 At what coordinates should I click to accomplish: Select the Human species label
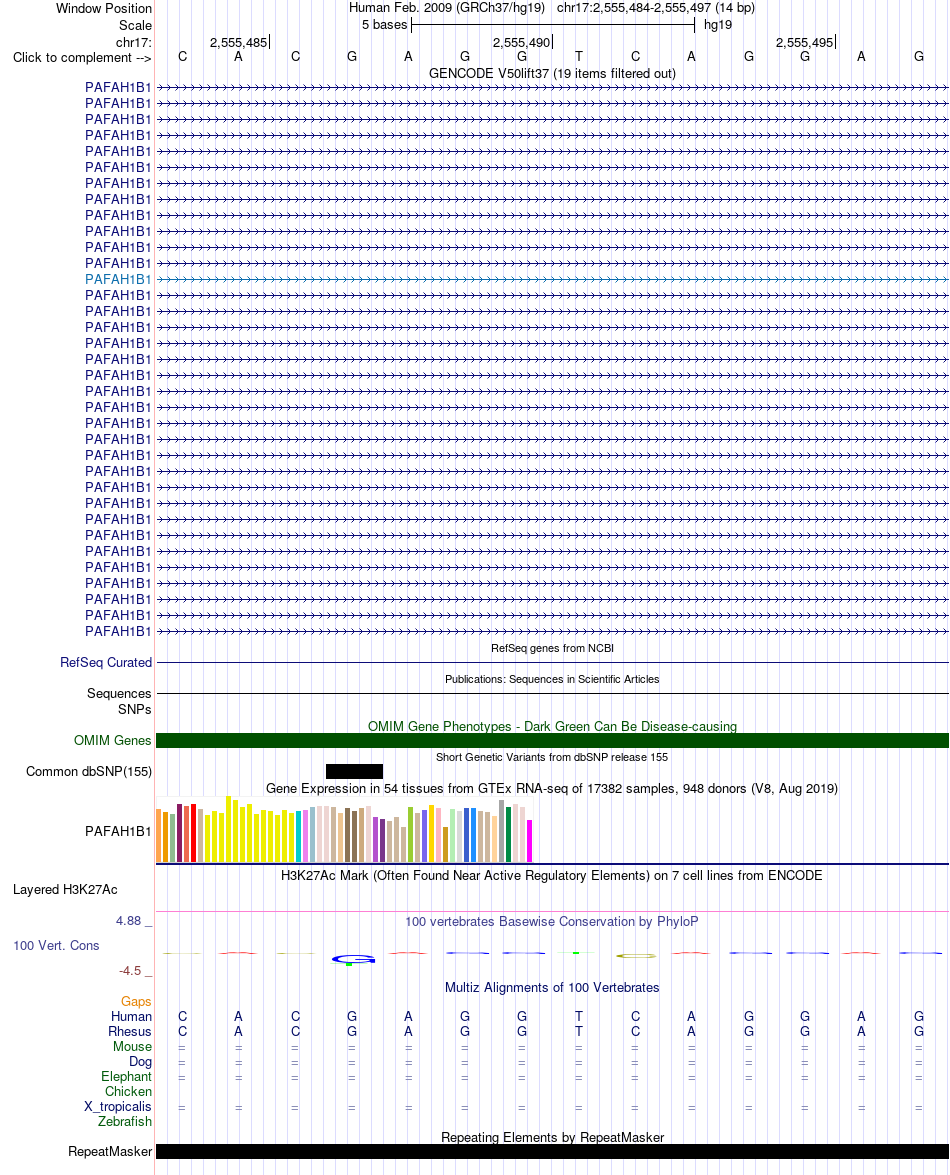(131, 1017)
